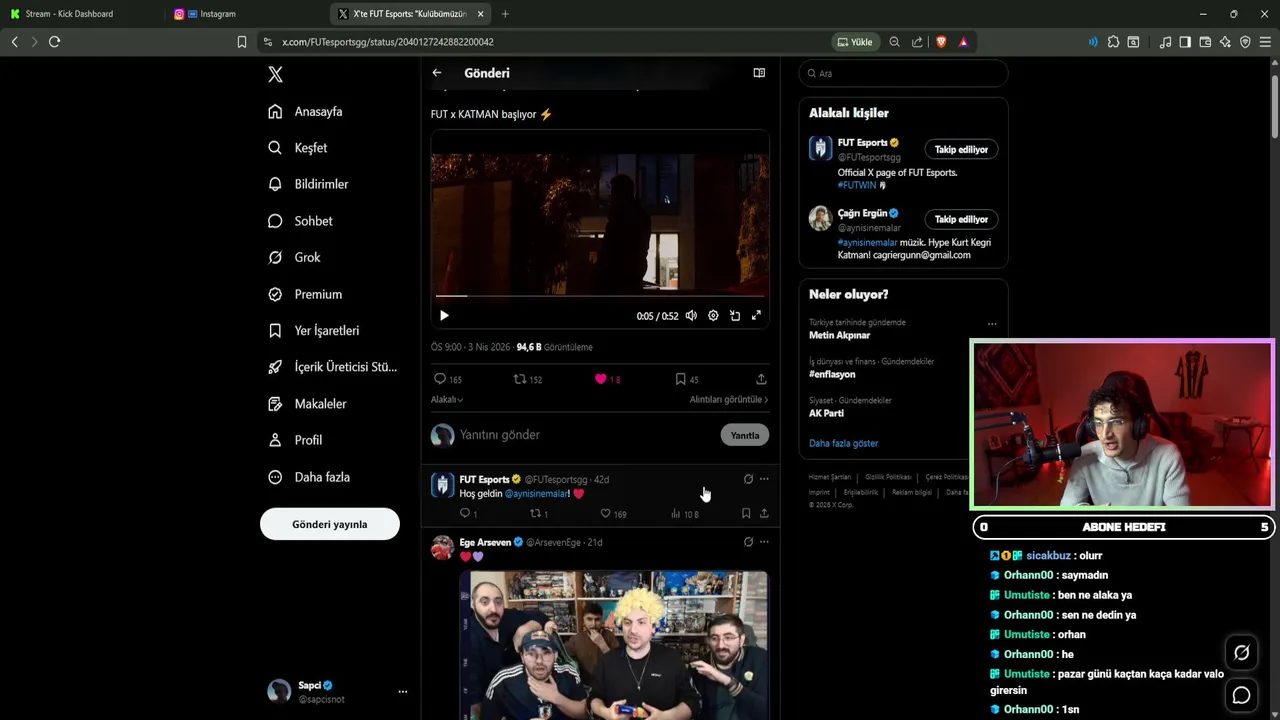Open browser extensions puzzle icon

point(1113,42)
